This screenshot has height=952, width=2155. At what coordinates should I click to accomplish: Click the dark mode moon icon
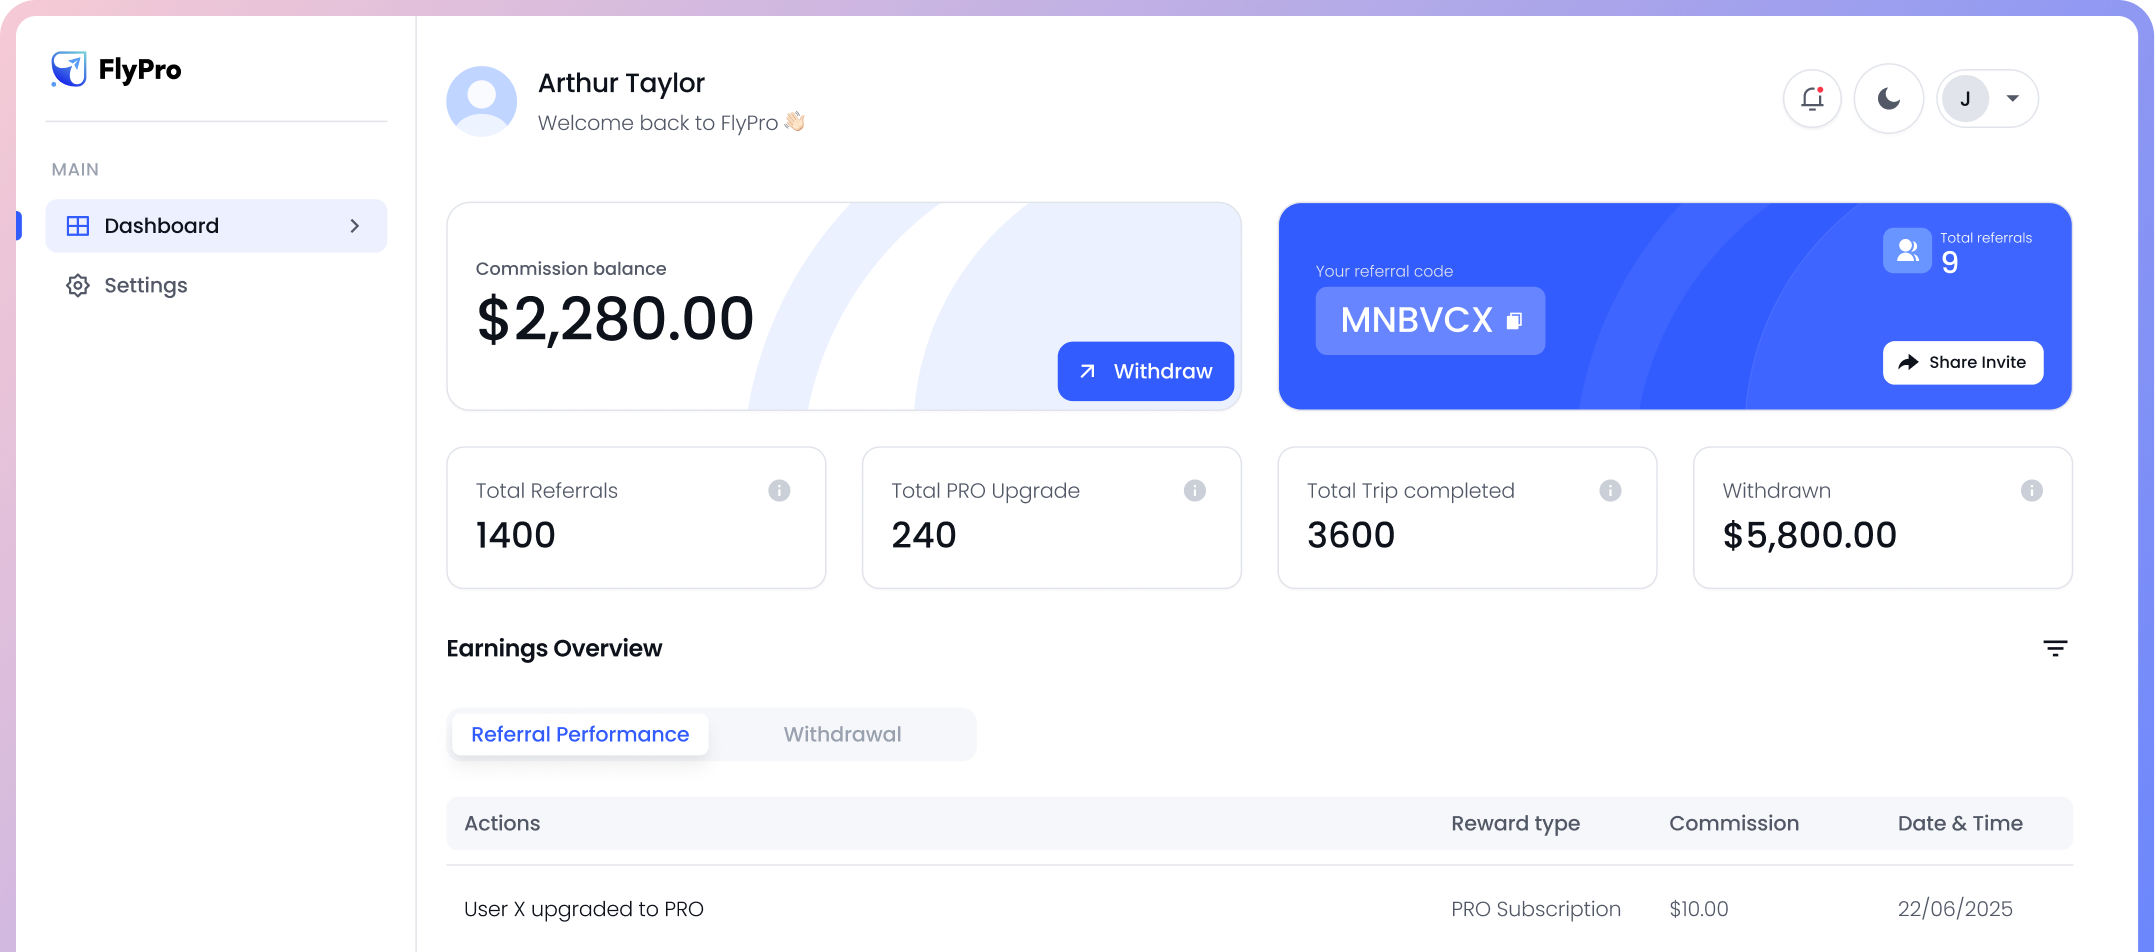coord(1888,98)
